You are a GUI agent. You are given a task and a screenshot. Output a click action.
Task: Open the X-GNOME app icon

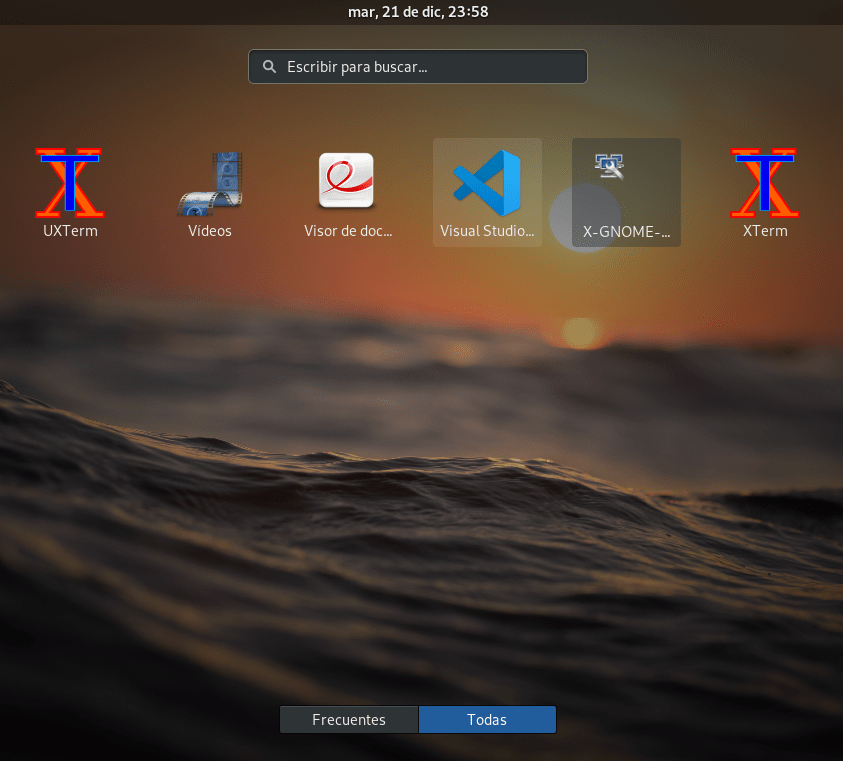(608, 166)
